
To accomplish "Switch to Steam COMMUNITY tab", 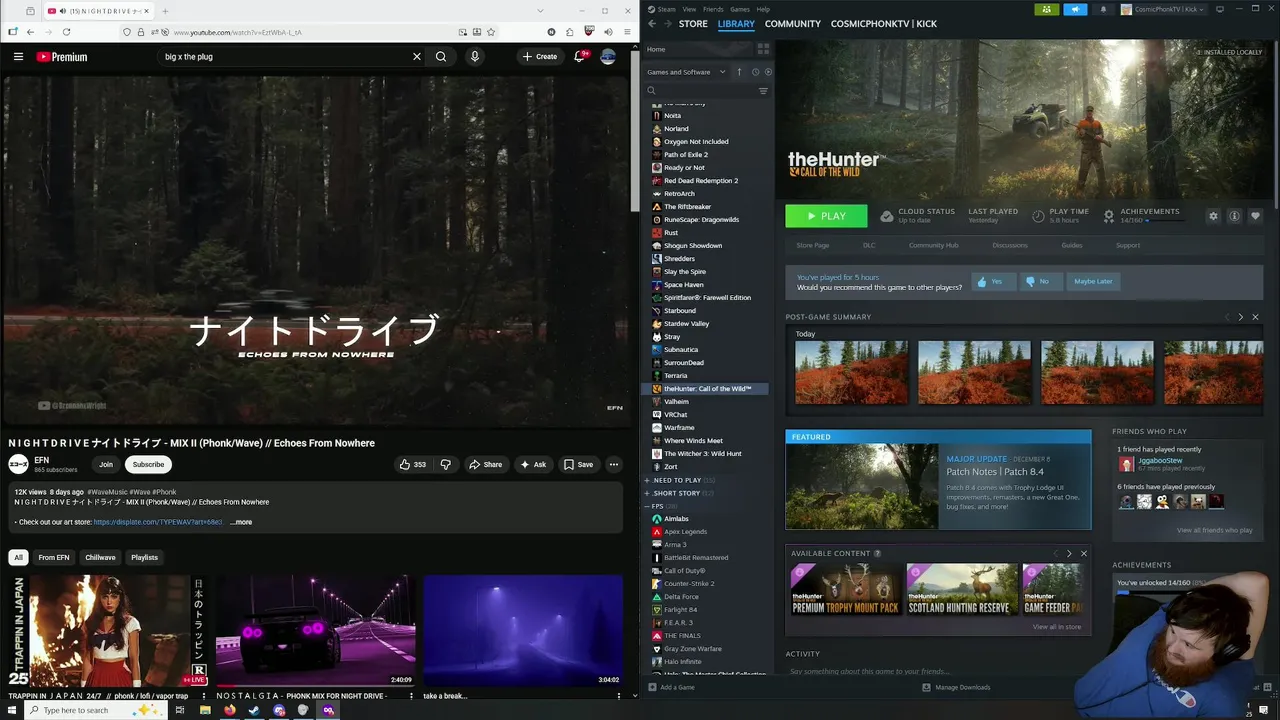I will point(793,24).
